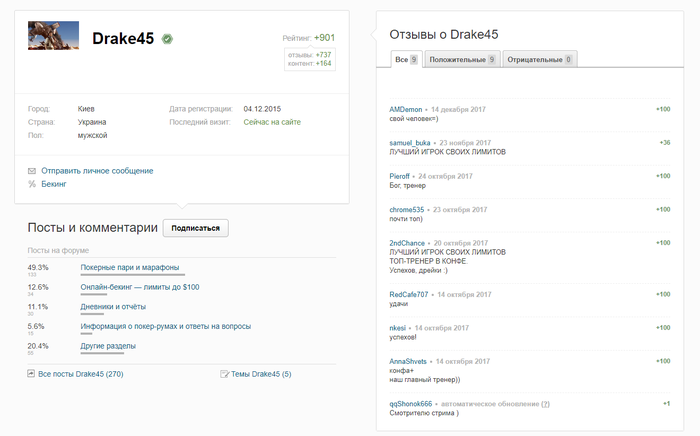
Task: Click the envelope icon for personal message
Action: tap(32, 171)
